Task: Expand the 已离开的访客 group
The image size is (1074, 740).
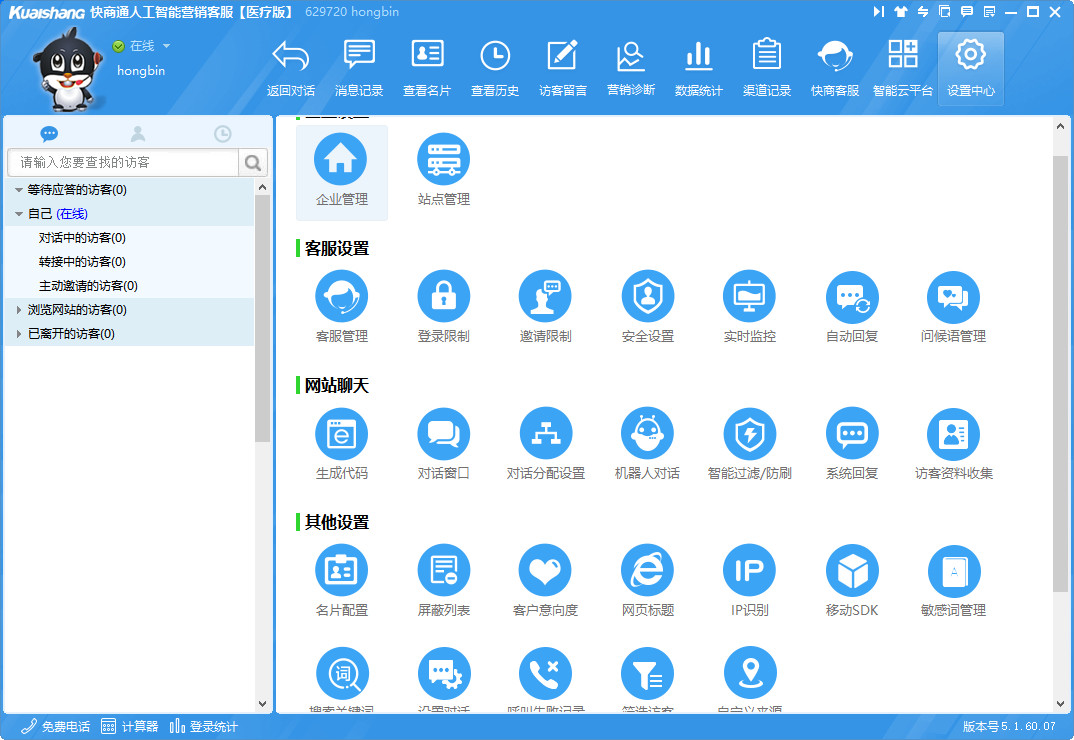Action: coord(19,334)
